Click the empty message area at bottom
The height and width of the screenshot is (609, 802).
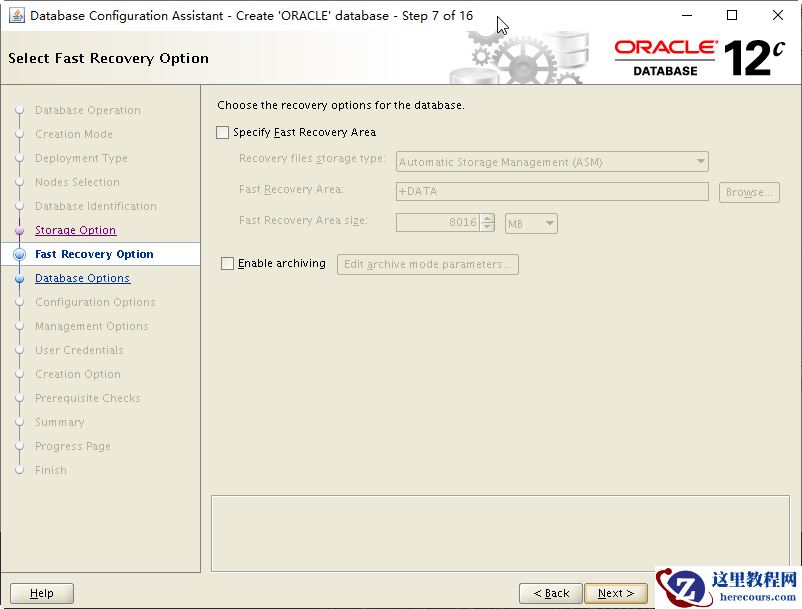500,533
